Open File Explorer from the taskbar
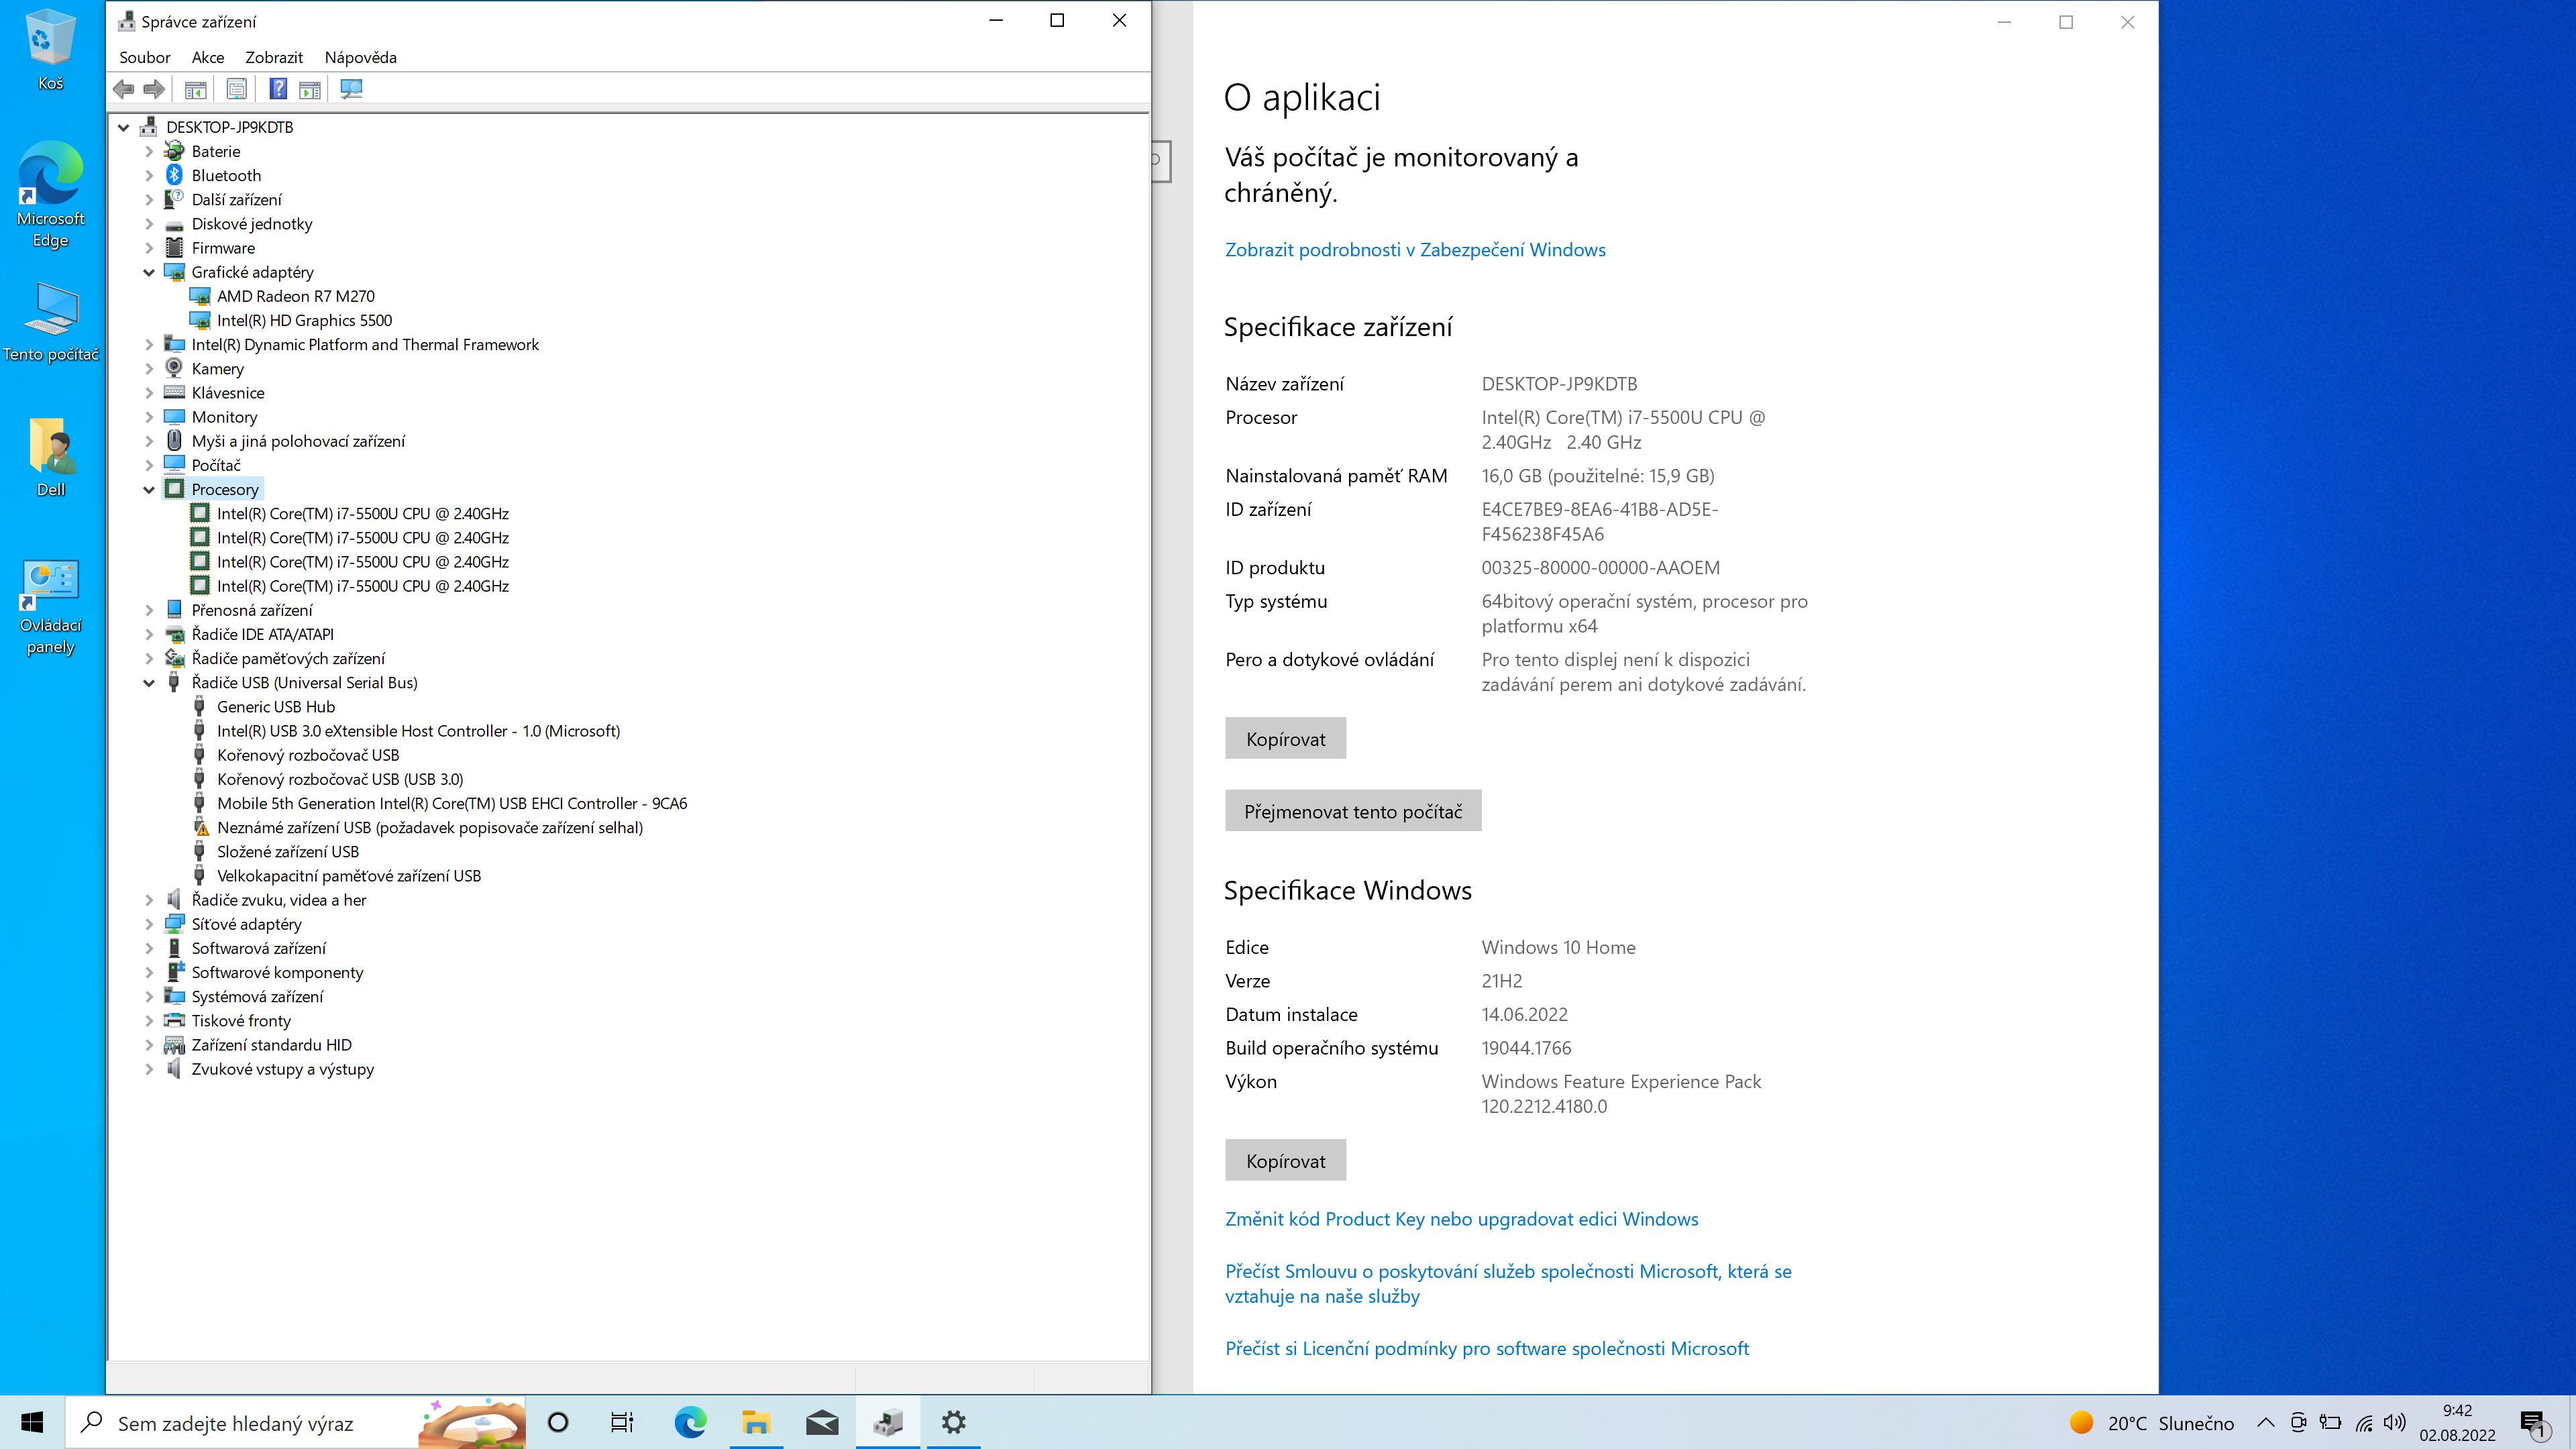The image size is (2576, 1449). point(756,1422)
